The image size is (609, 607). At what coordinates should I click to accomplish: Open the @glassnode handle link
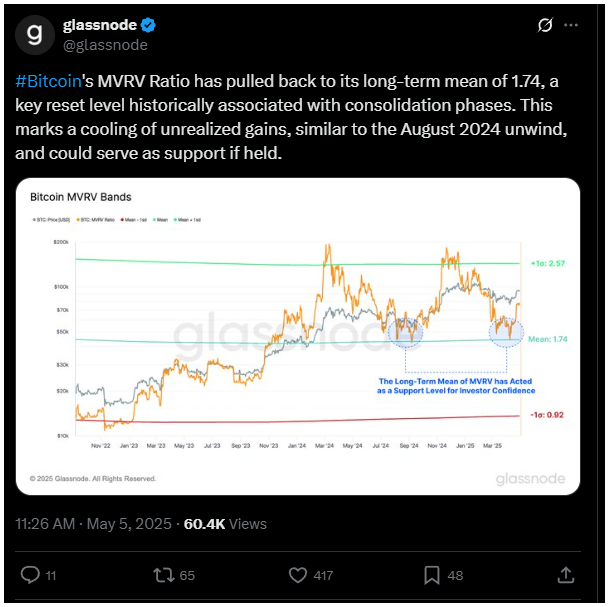[x=105, y=45]
